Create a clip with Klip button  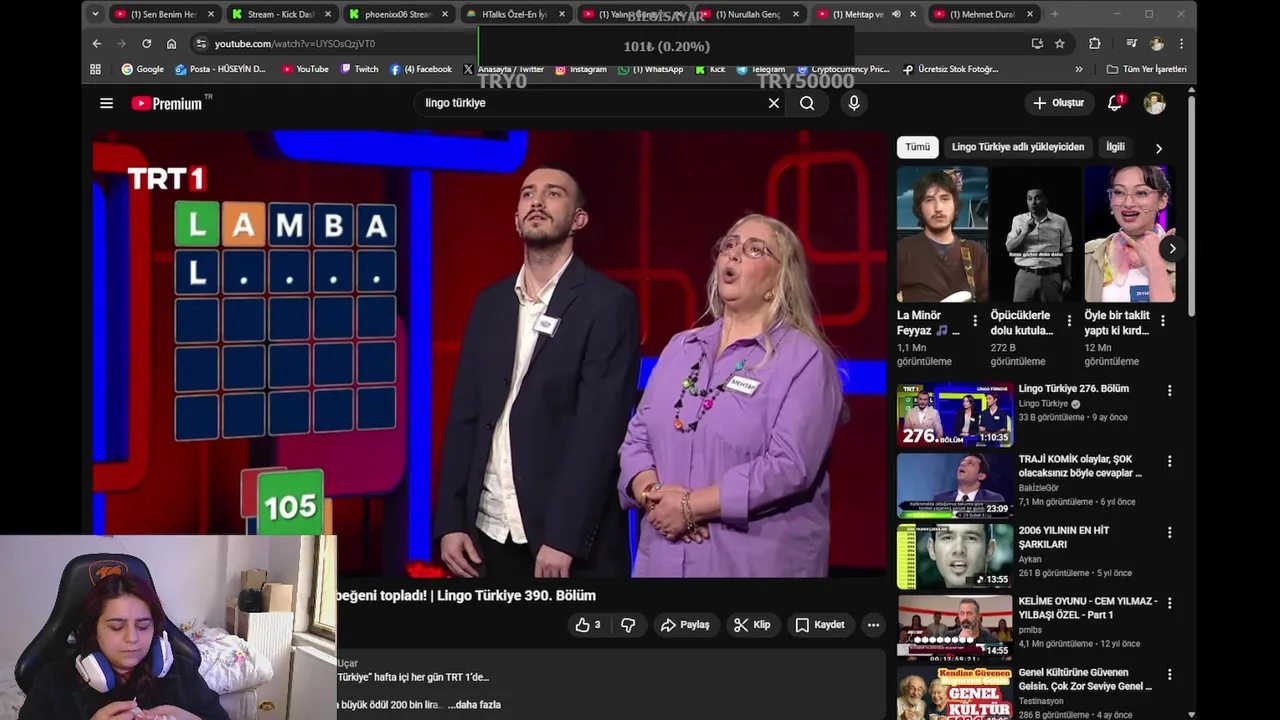pos(752,625)
